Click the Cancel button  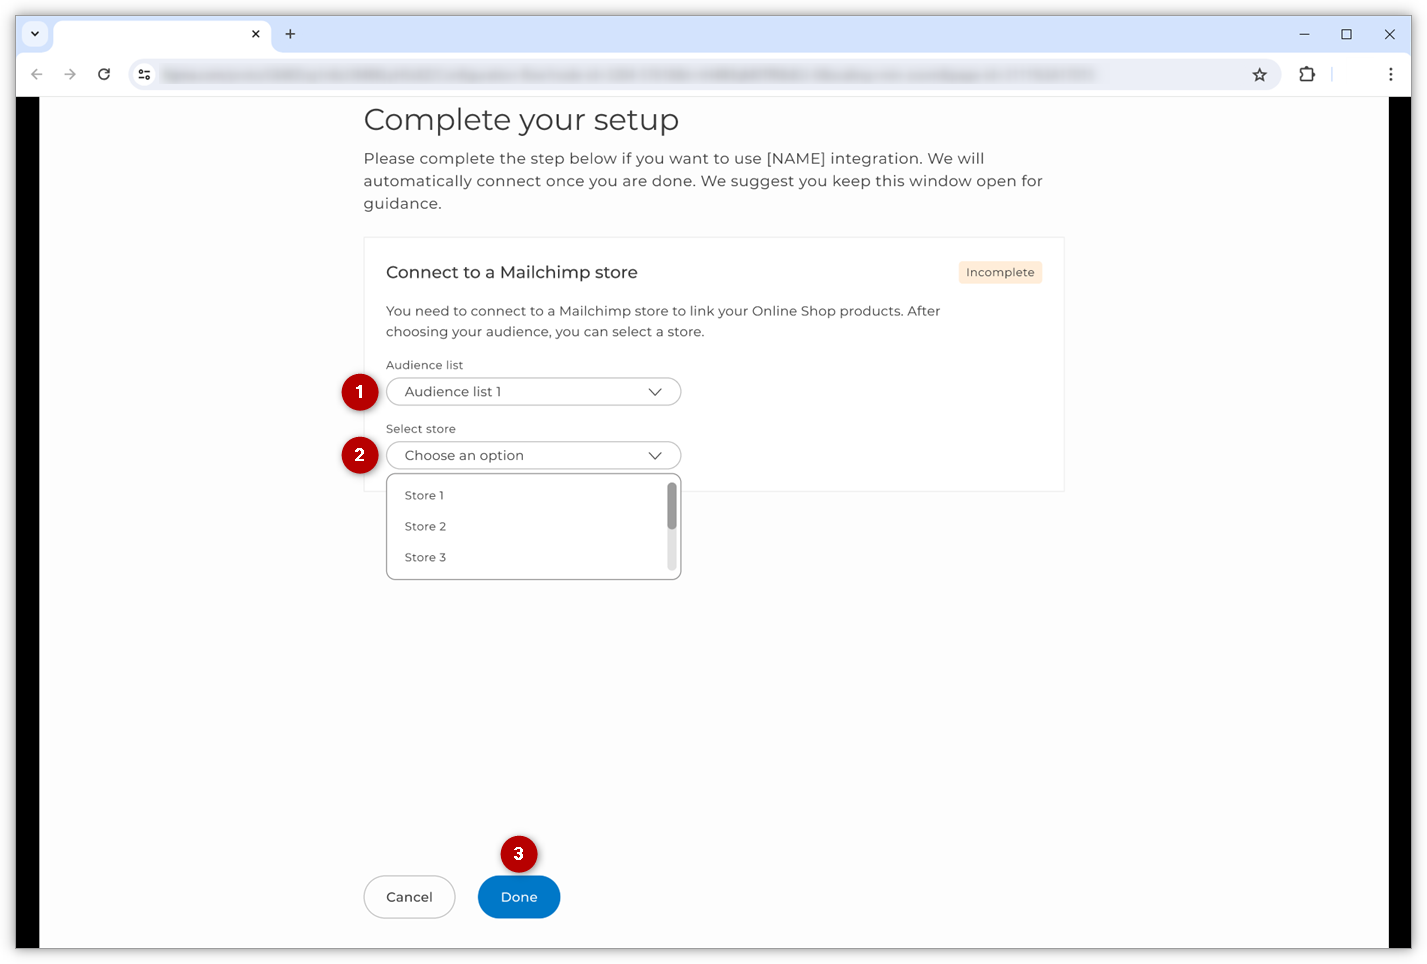(409, 897)
